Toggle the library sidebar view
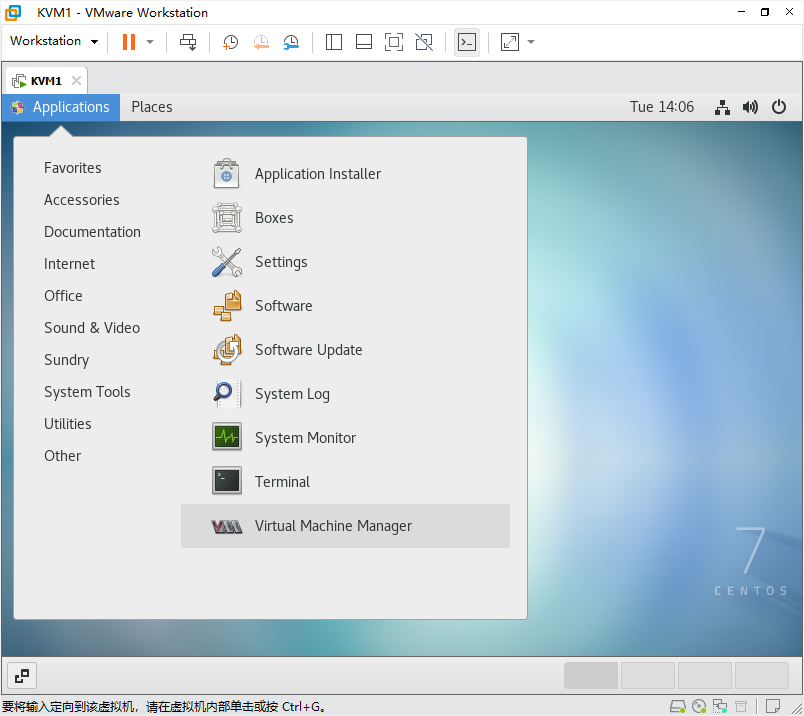The height and width of the screenshot is (716, 804). click(x=334, y=42)
